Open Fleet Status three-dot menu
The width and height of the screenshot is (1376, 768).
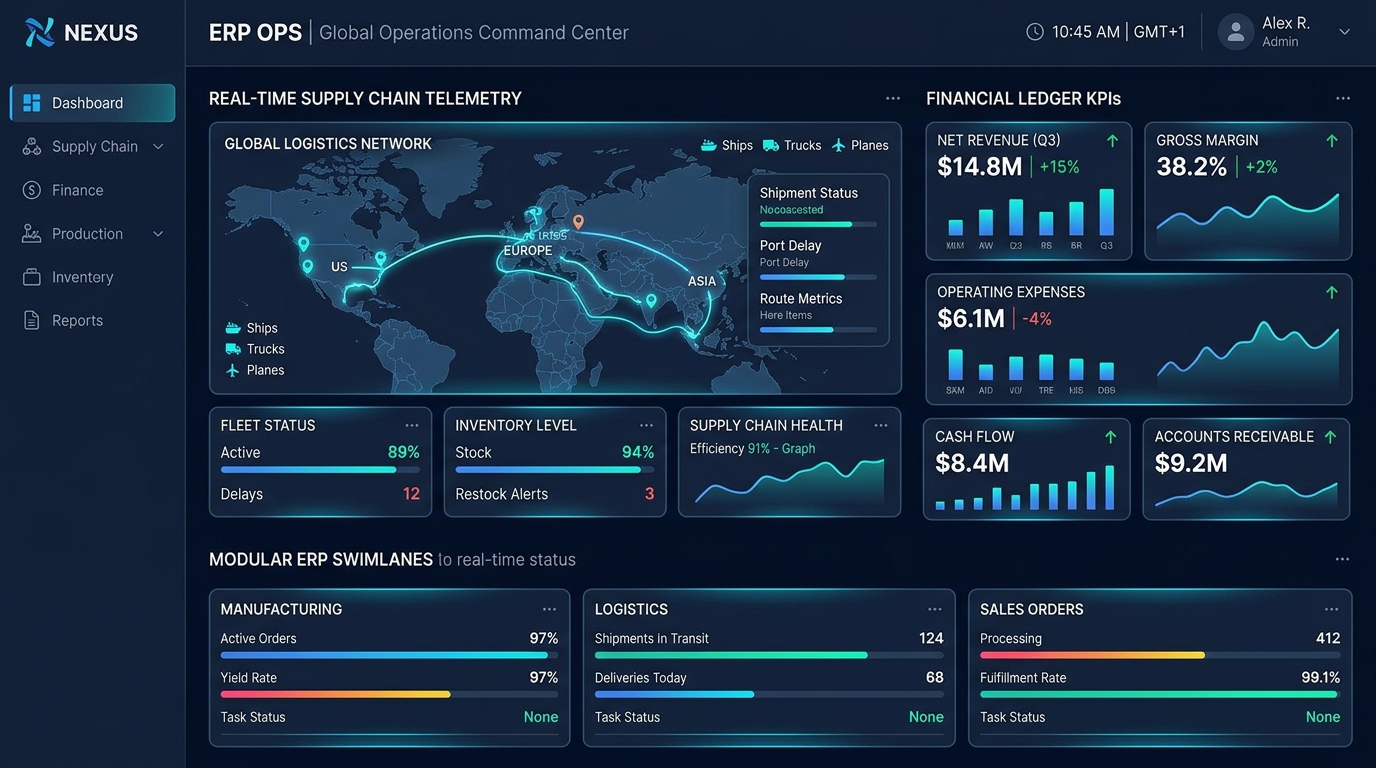click(x=412, y=425)
